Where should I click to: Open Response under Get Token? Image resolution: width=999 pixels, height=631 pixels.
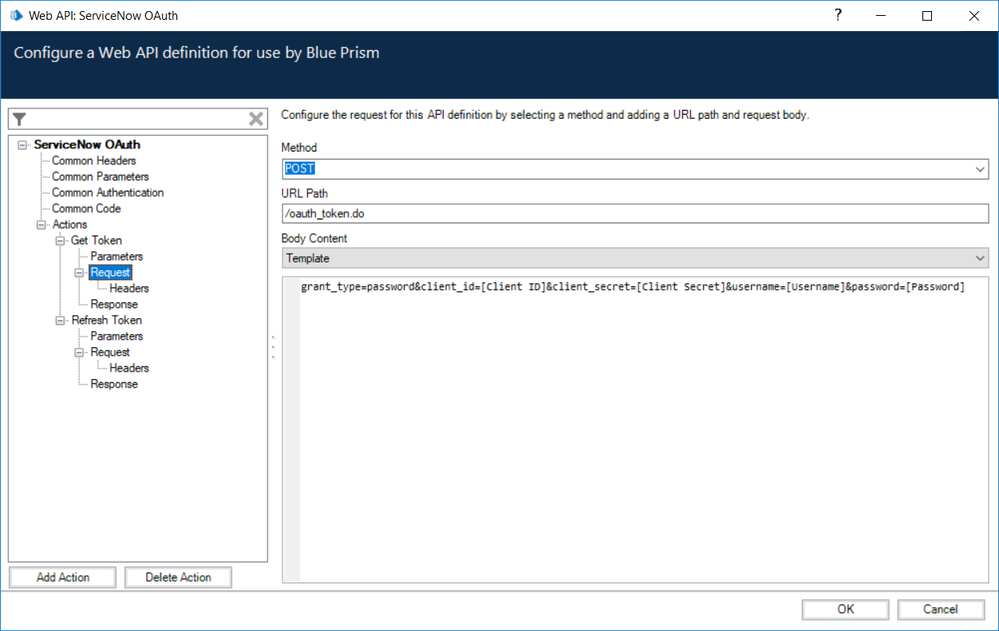coord(114,304)
